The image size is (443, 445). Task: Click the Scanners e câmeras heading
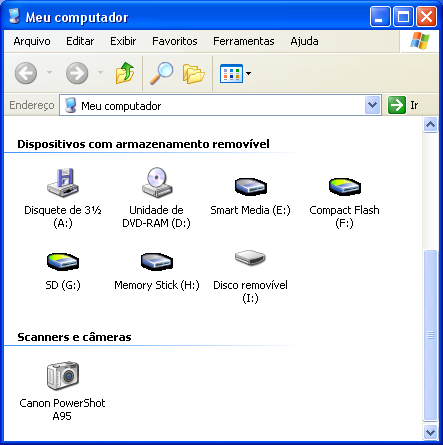point(74,337)
